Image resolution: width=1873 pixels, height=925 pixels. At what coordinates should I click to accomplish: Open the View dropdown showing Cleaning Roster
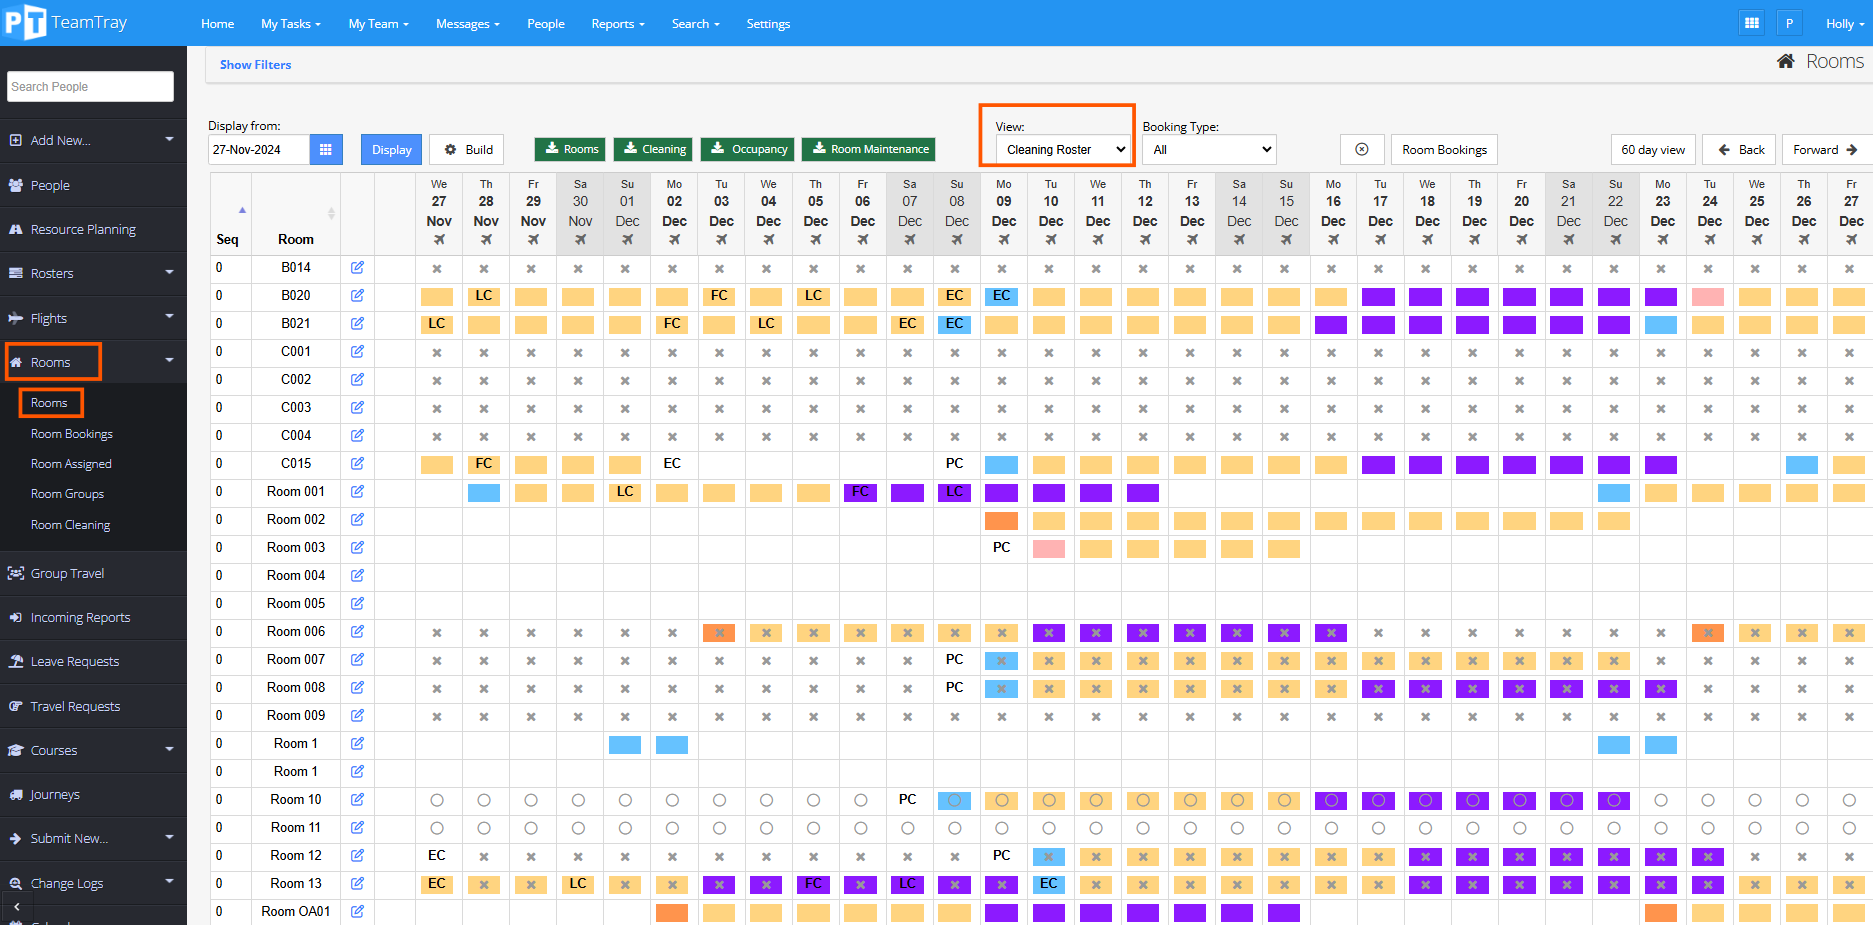pos(1064,150)
